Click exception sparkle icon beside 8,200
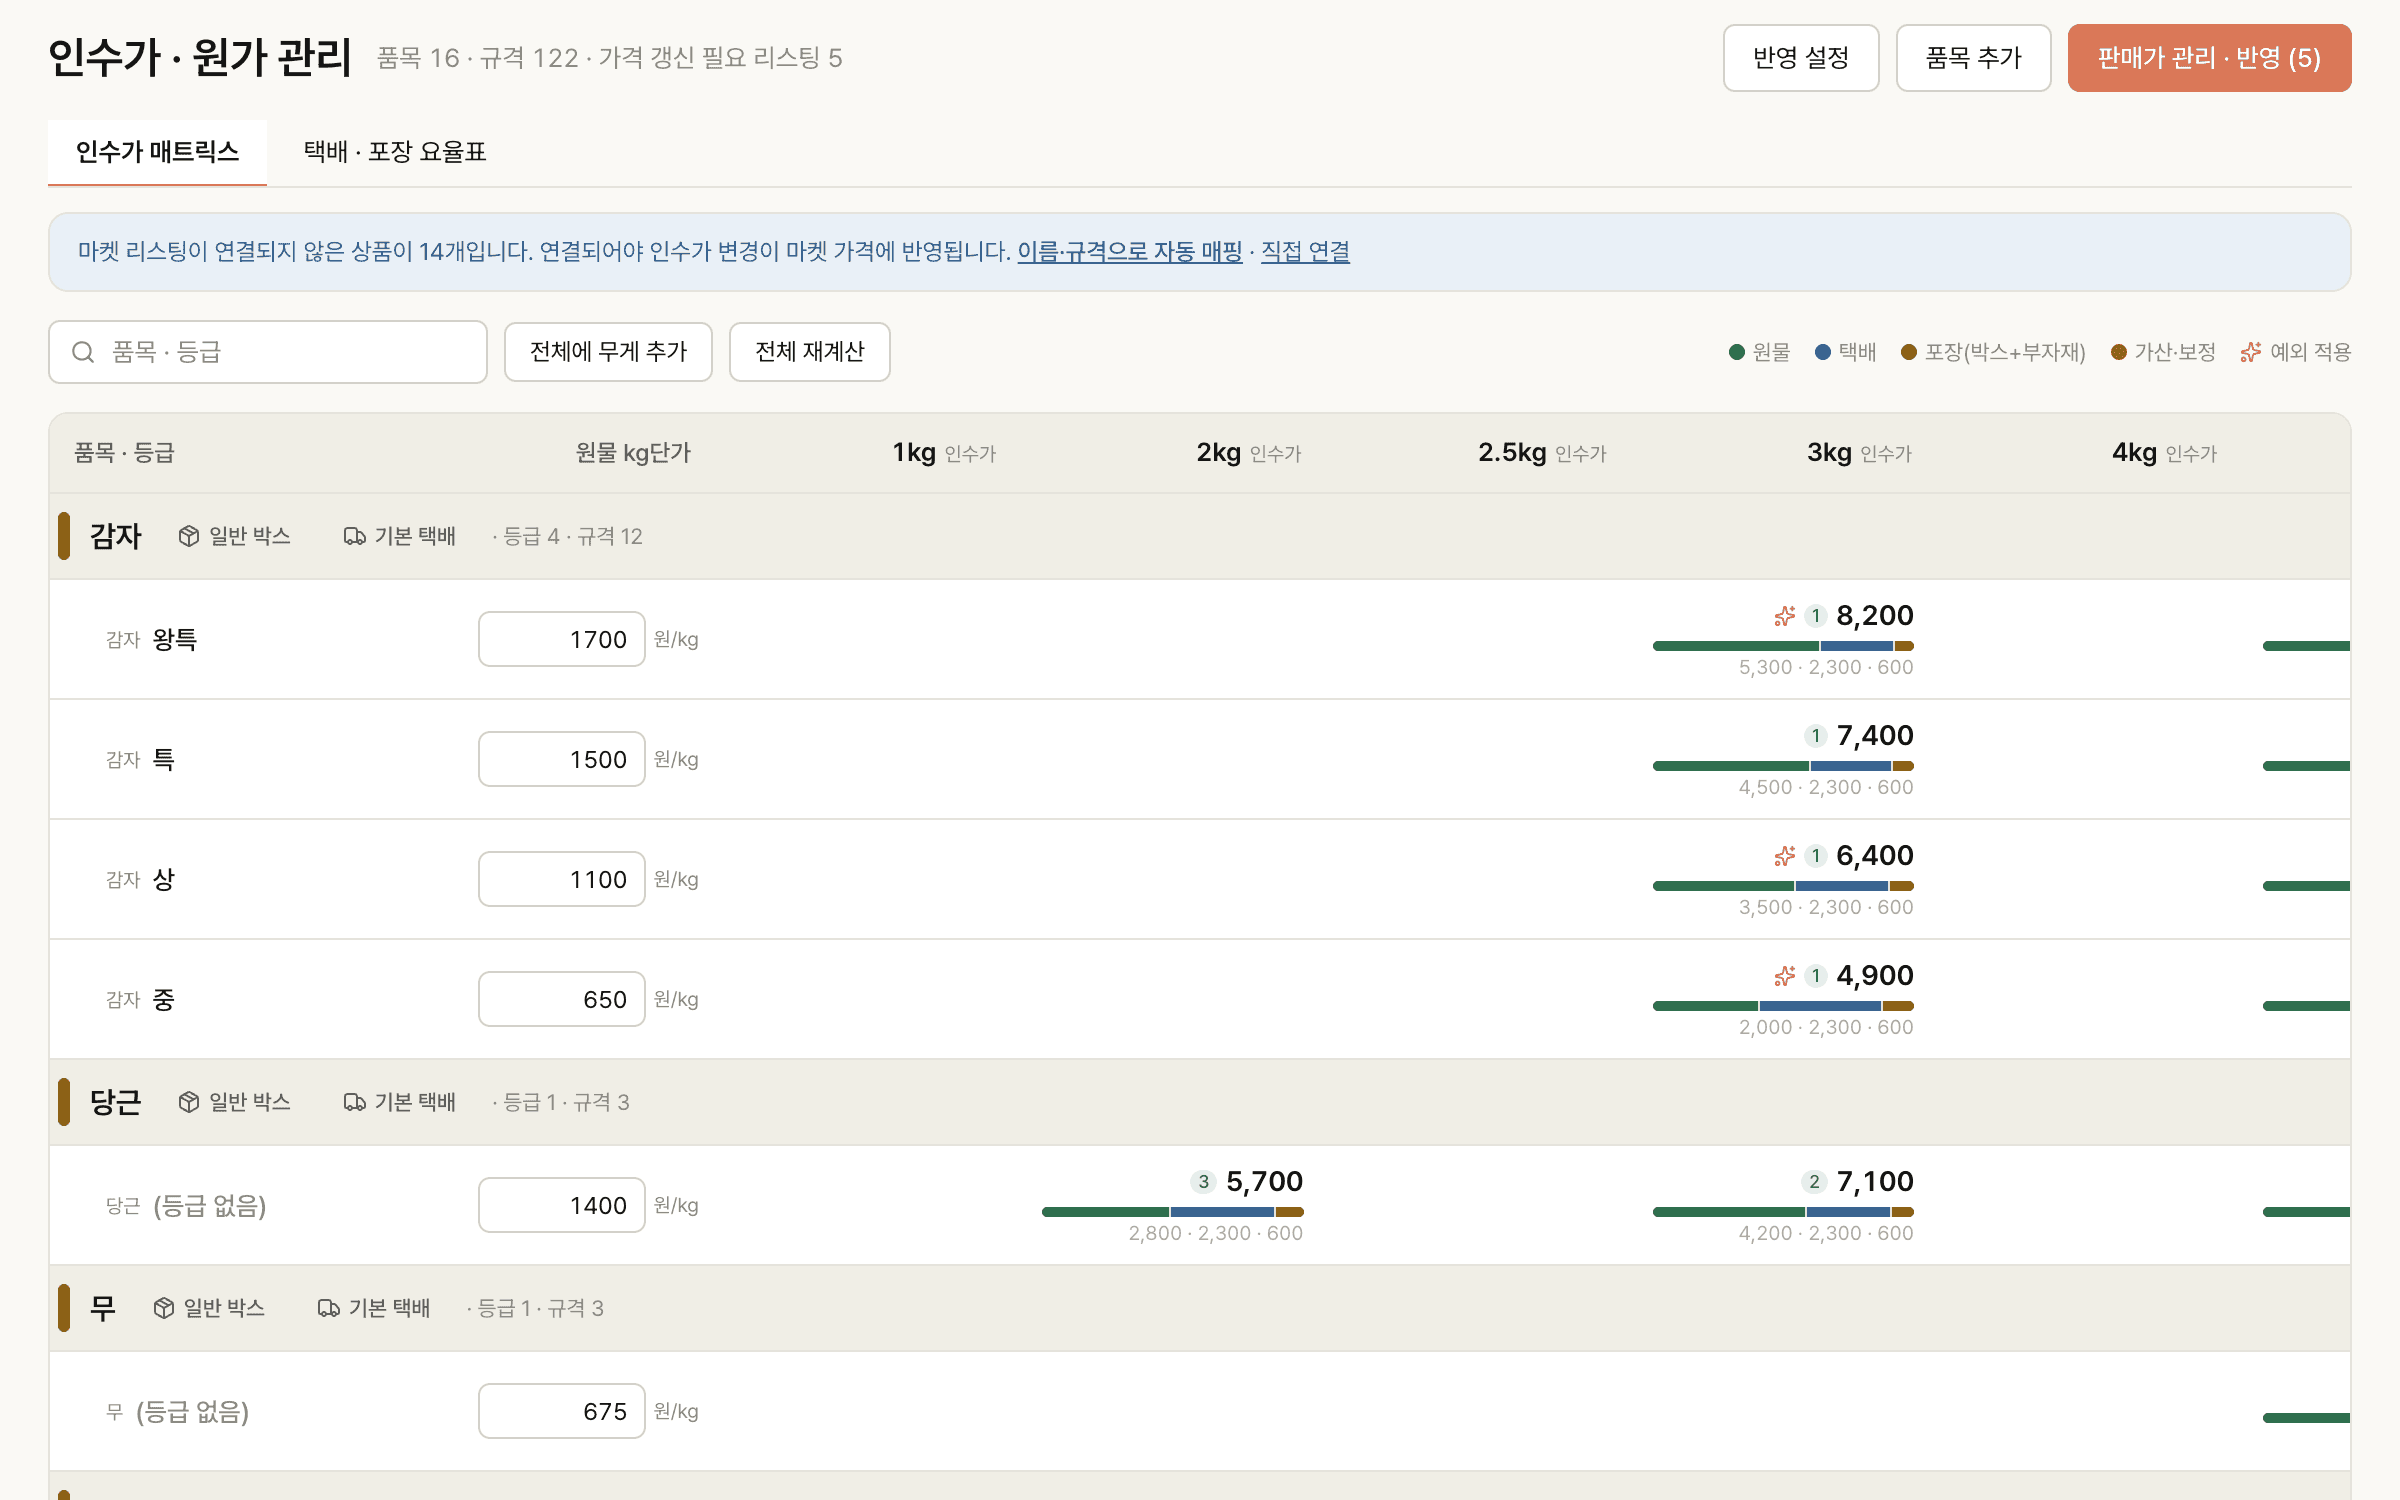This screenshot has height=1500, width=2400. (1785, 616)
